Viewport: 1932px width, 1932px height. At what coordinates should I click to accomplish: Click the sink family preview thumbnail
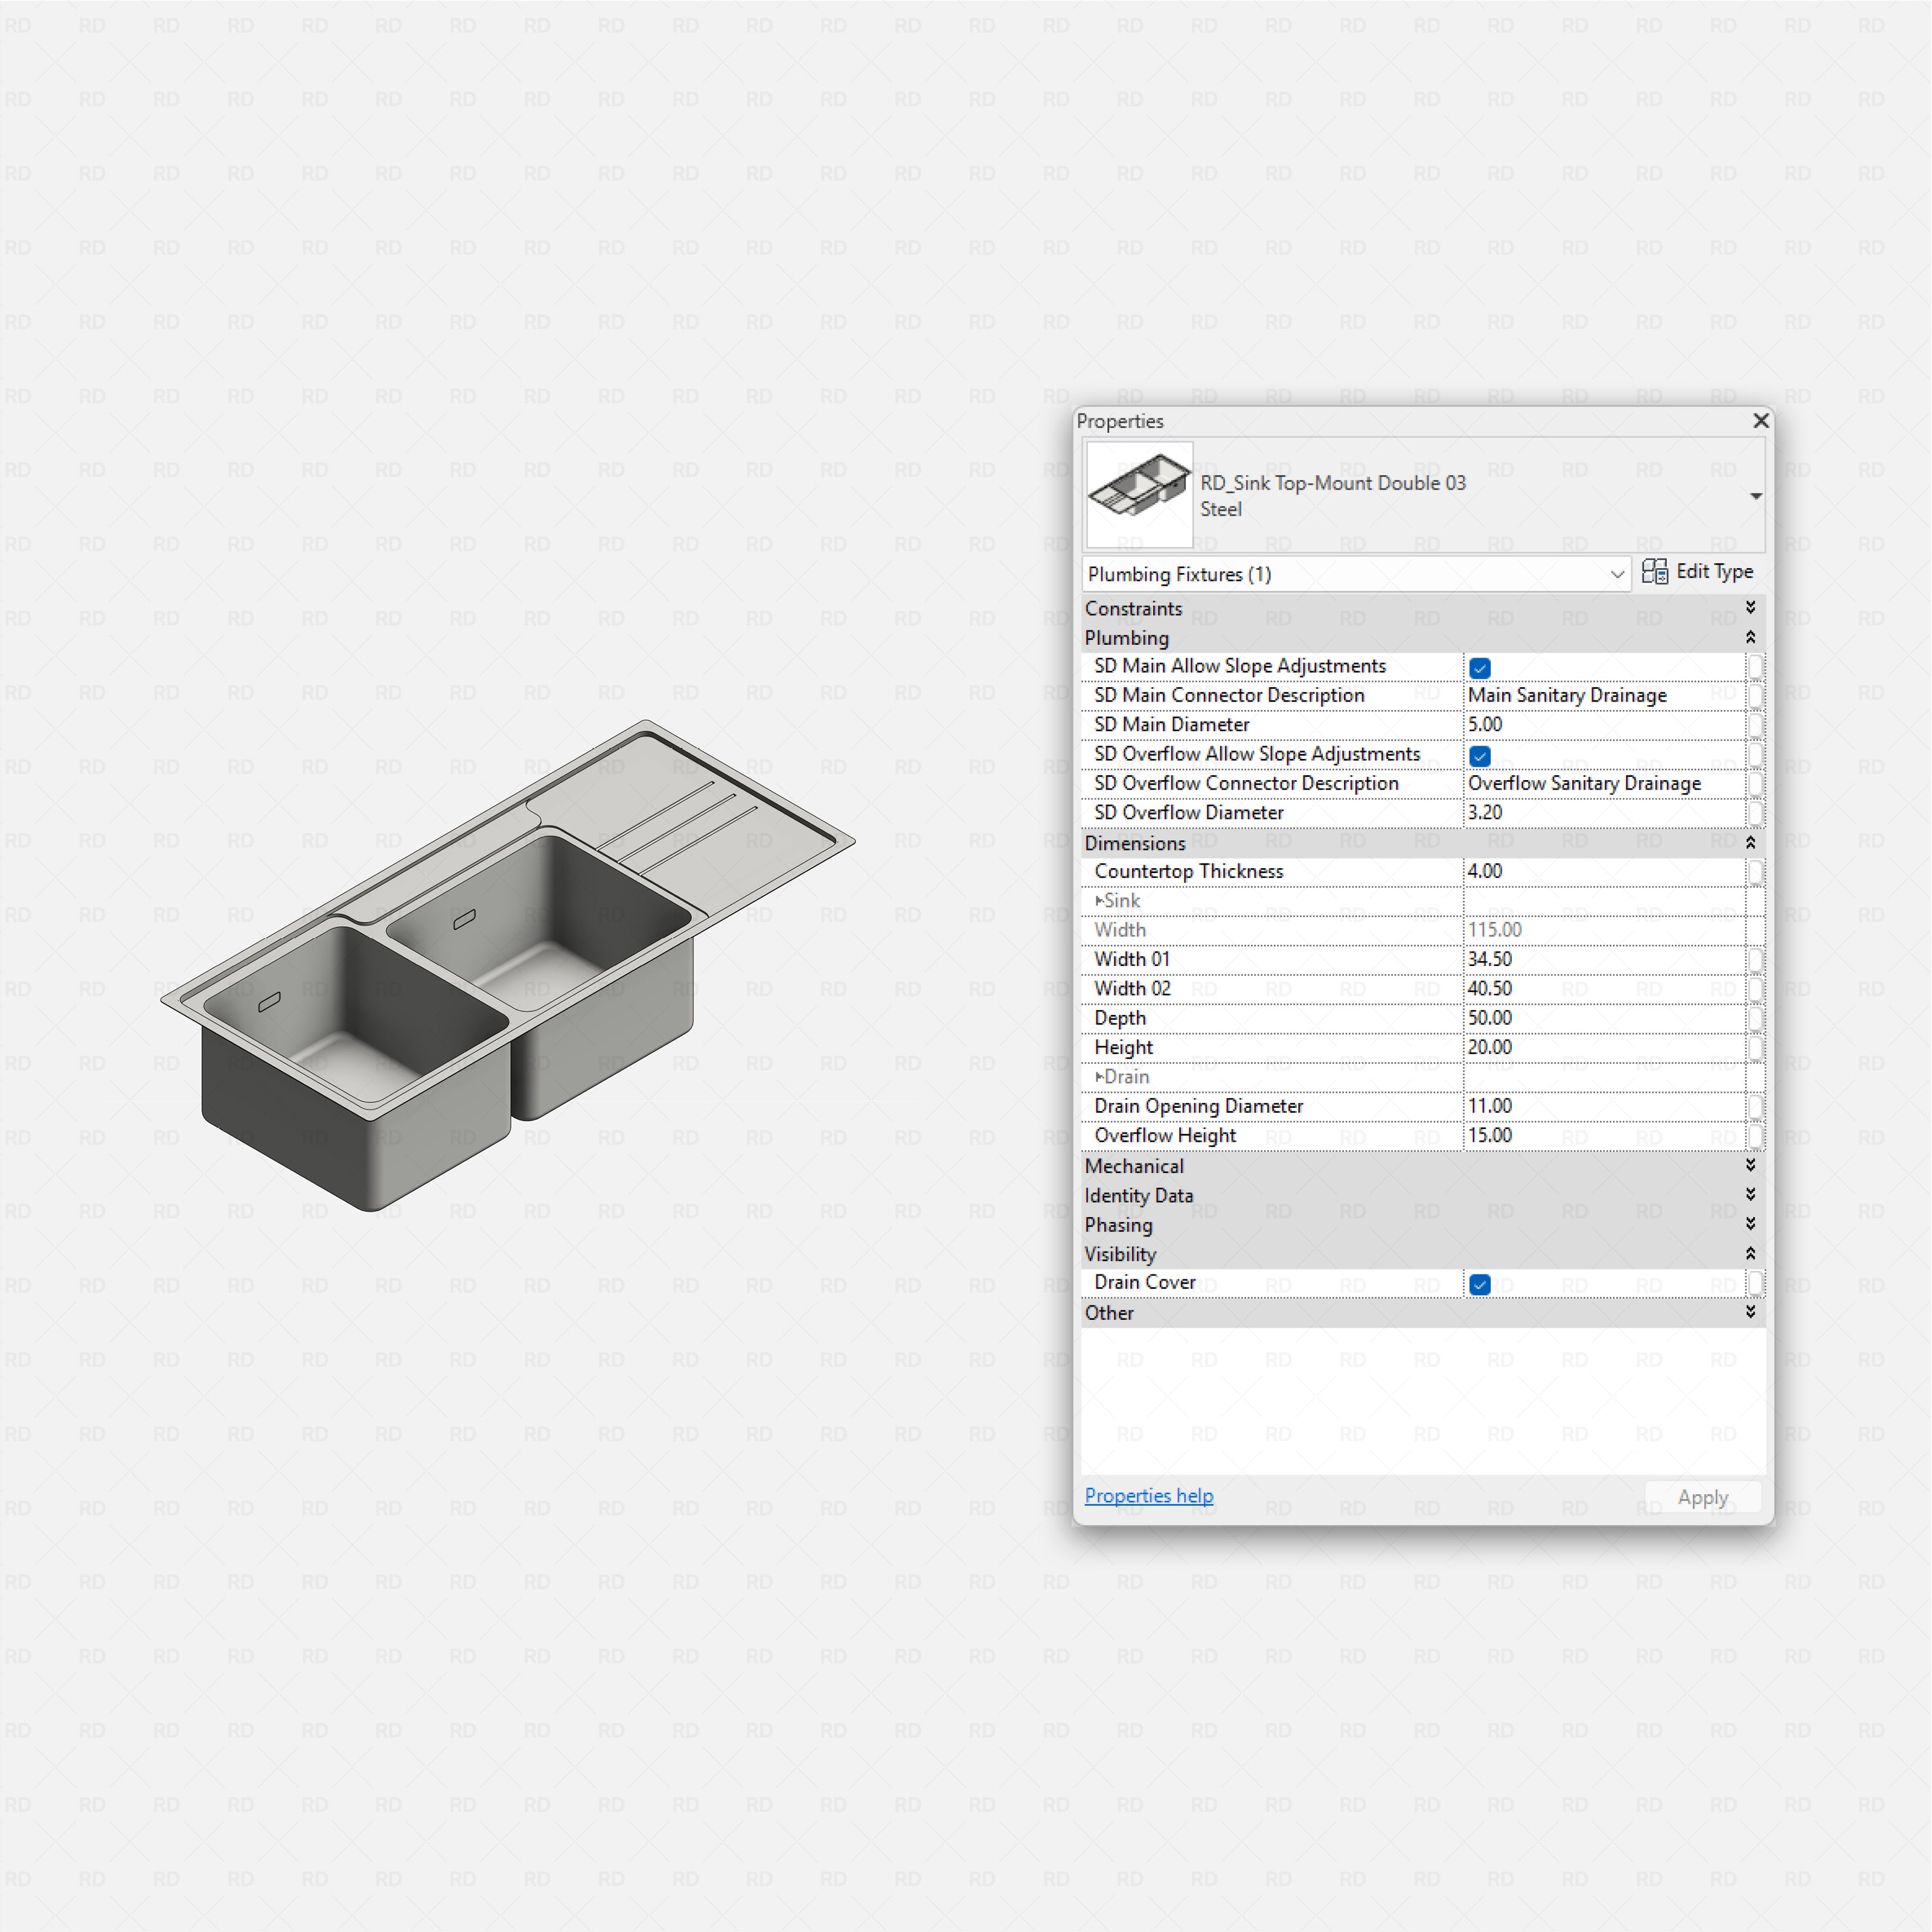[x=1139, y=494]
